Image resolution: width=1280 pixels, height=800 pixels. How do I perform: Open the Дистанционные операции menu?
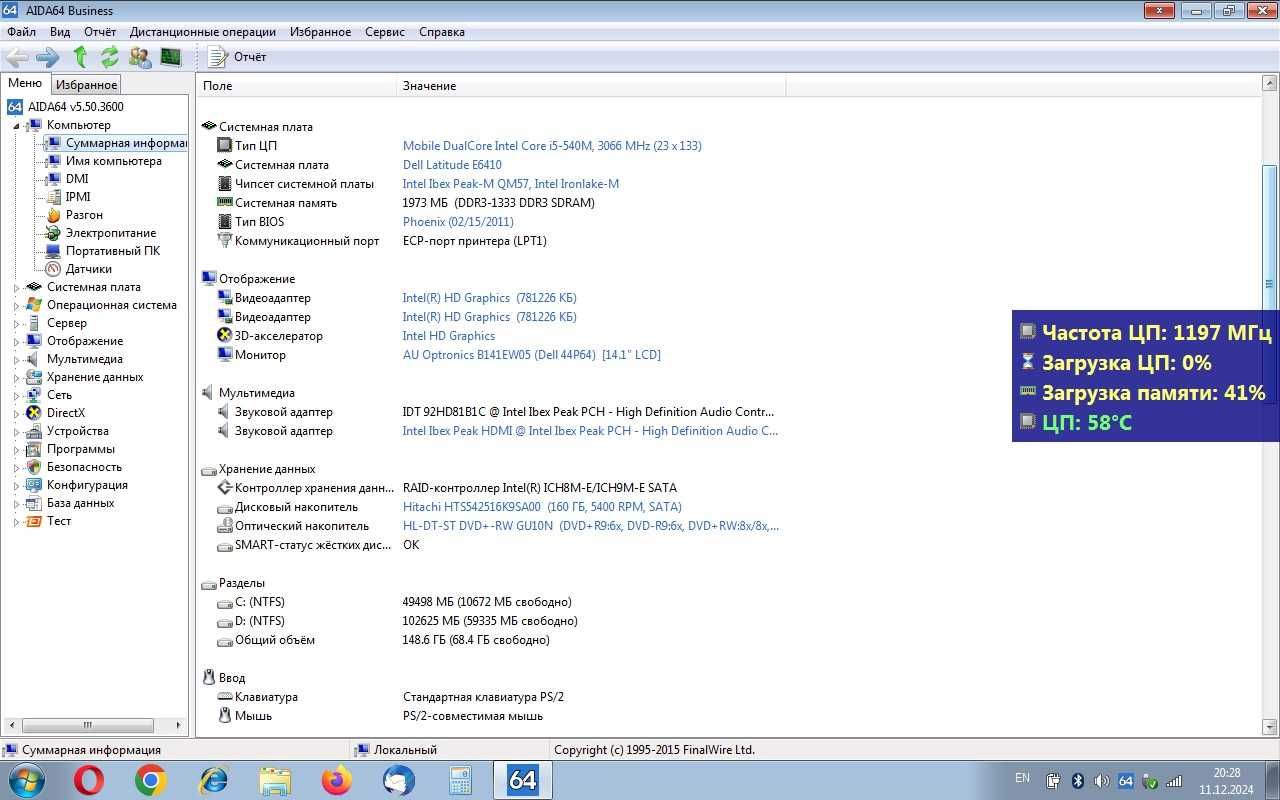[203, 32]
